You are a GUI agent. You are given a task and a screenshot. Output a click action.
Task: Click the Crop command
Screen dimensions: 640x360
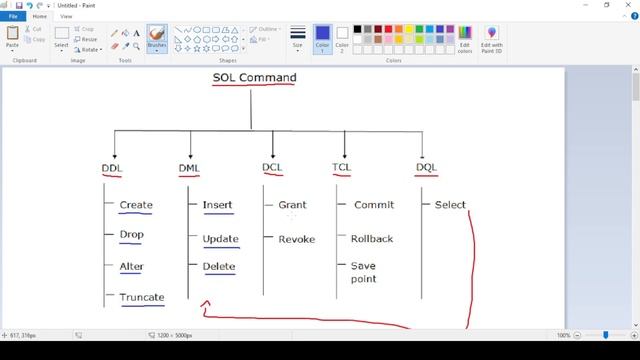click(x=84, y=29)
